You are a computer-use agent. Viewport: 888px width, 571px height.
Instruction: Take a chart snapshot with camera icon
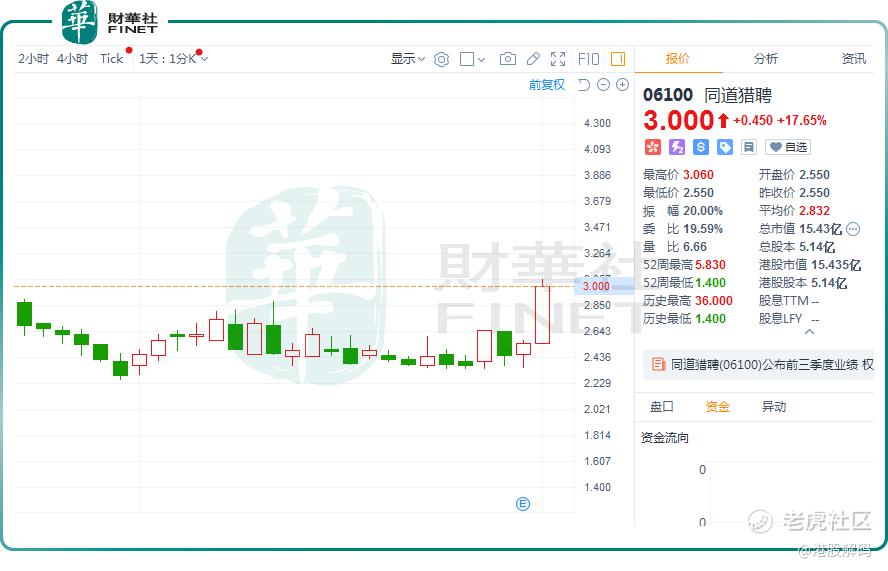(507, 59)
